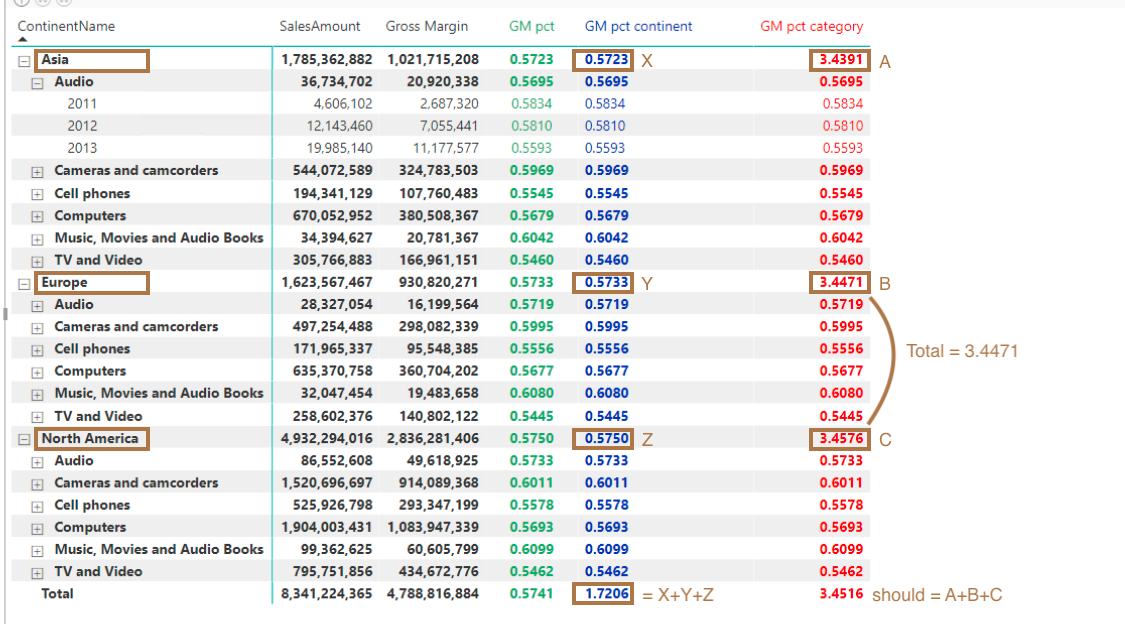Expand TV and Video under Asia
The image size is (1125, 624).
37,261
